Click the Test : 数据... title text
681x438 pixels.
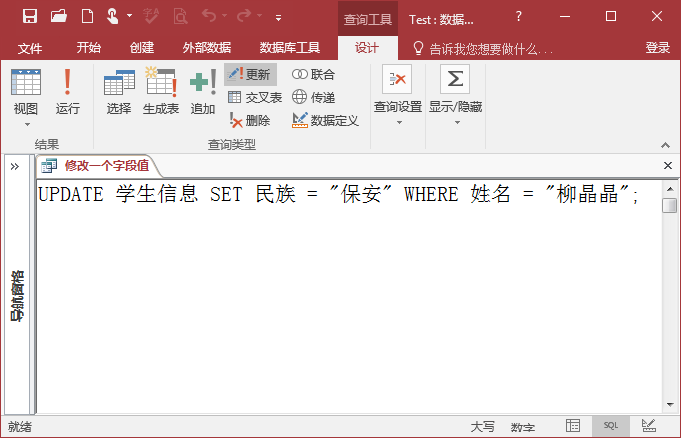(441, 20)
